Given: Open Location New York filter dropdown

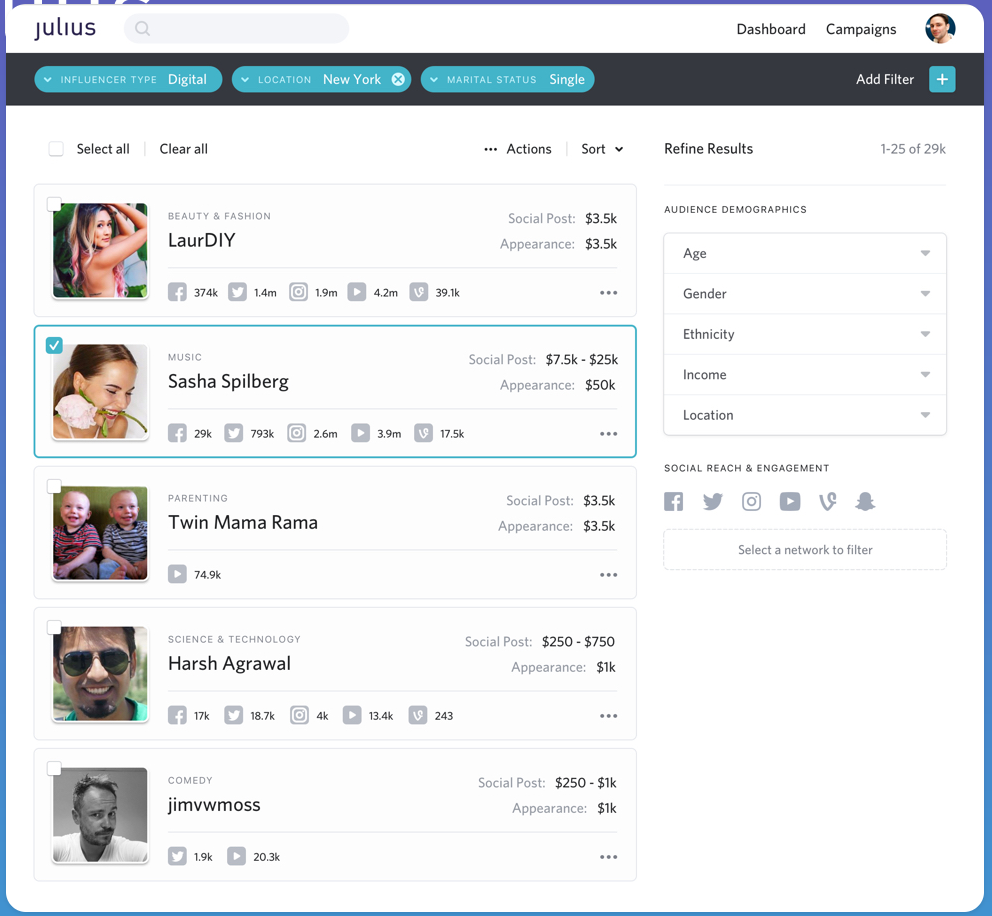Looking at the screenshot, I should click(321, 79).
